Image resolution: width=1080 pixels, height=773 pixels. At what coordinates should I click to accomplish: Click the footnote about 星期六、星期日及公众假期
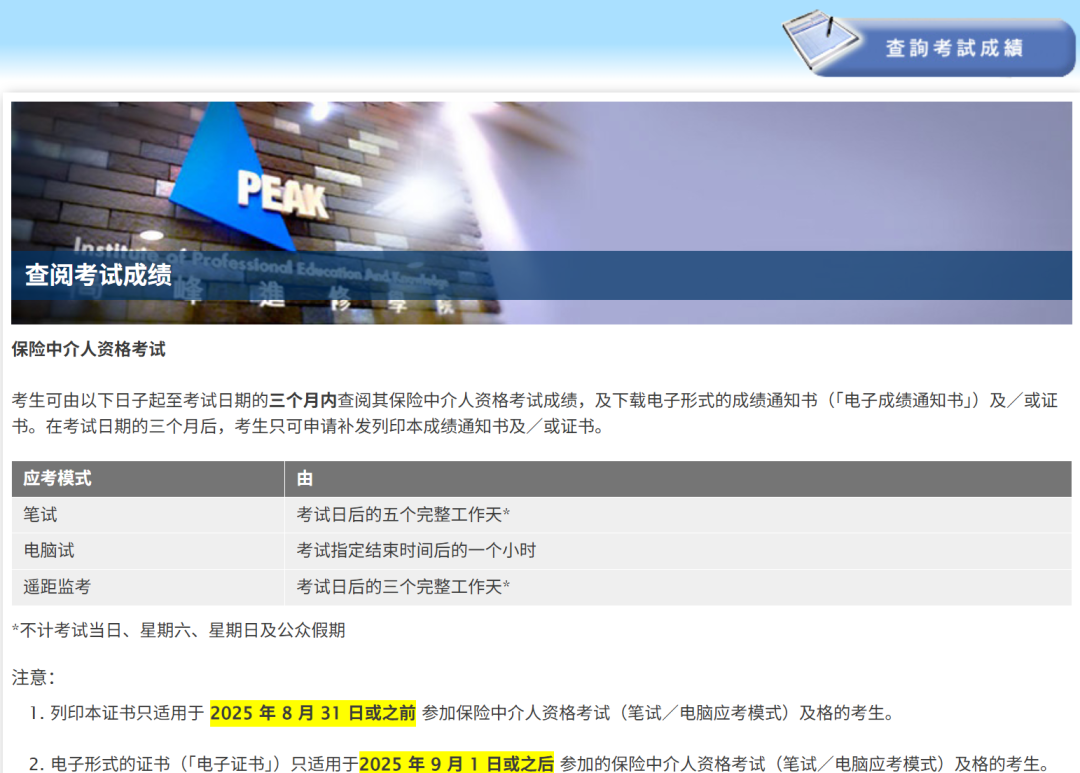coord(178,630)
